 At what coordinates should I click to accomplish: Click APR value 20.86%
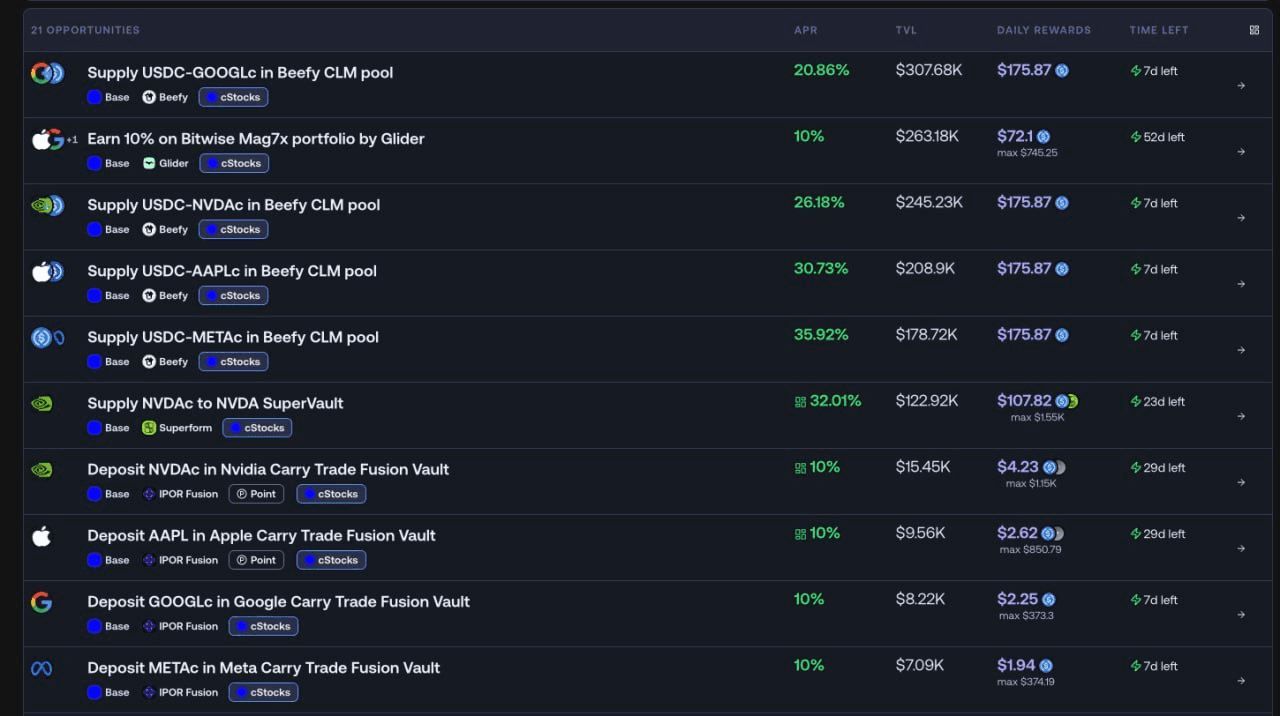tap(821, 70)
